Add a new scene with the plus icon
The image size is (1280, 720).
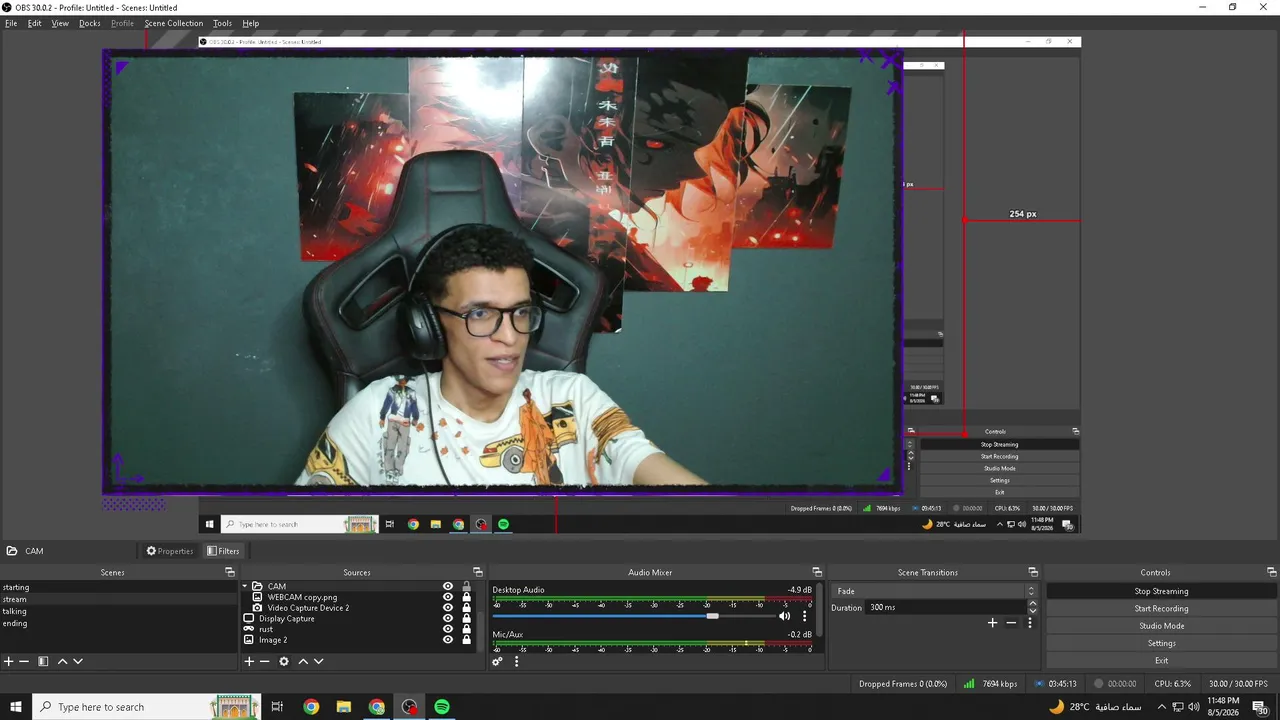[9, 661]
